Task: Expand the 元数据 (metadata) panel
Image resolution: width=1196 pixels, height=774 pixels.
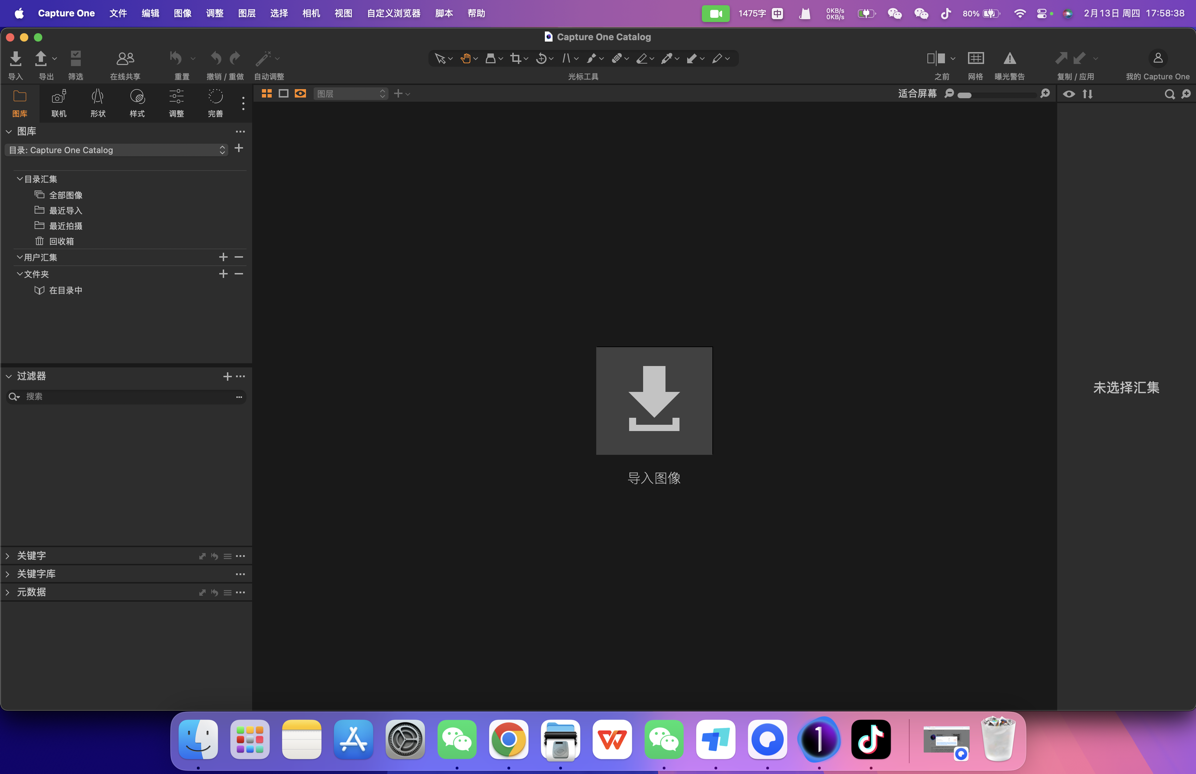Action: click(x=33, y=591)
